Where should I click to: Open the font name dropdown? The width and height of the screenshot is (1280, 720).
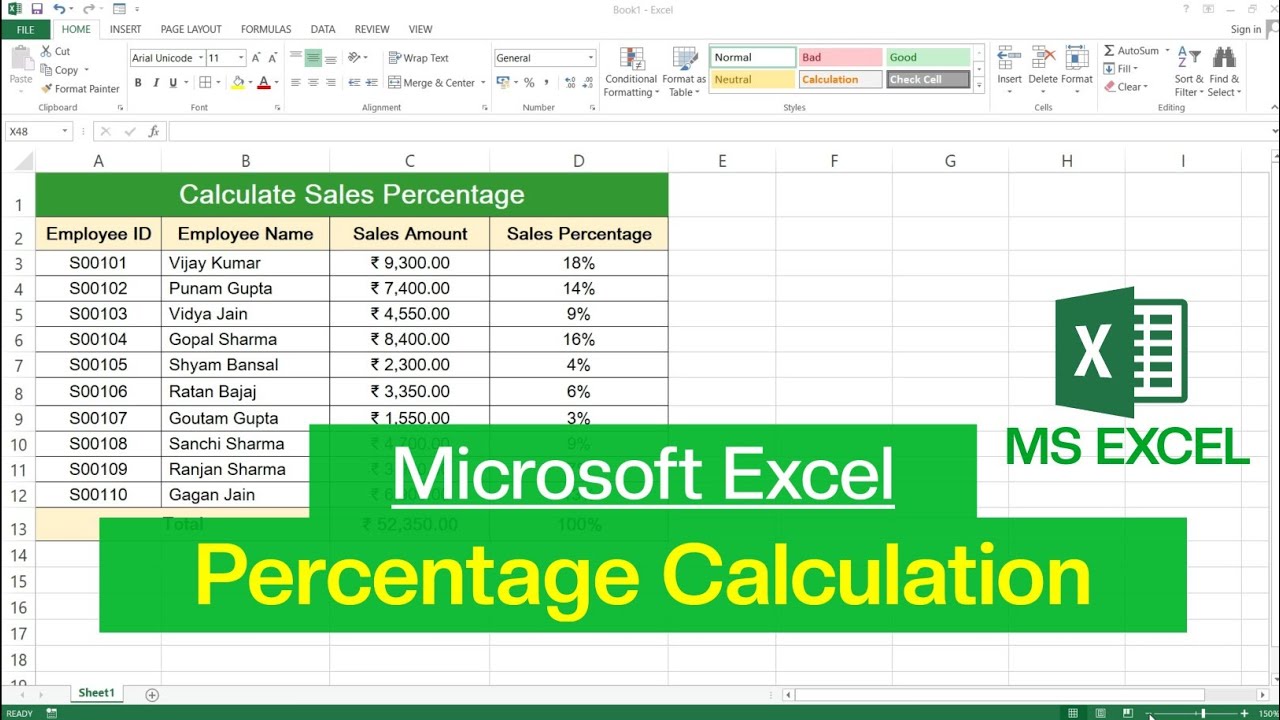[x=201, y=58]
